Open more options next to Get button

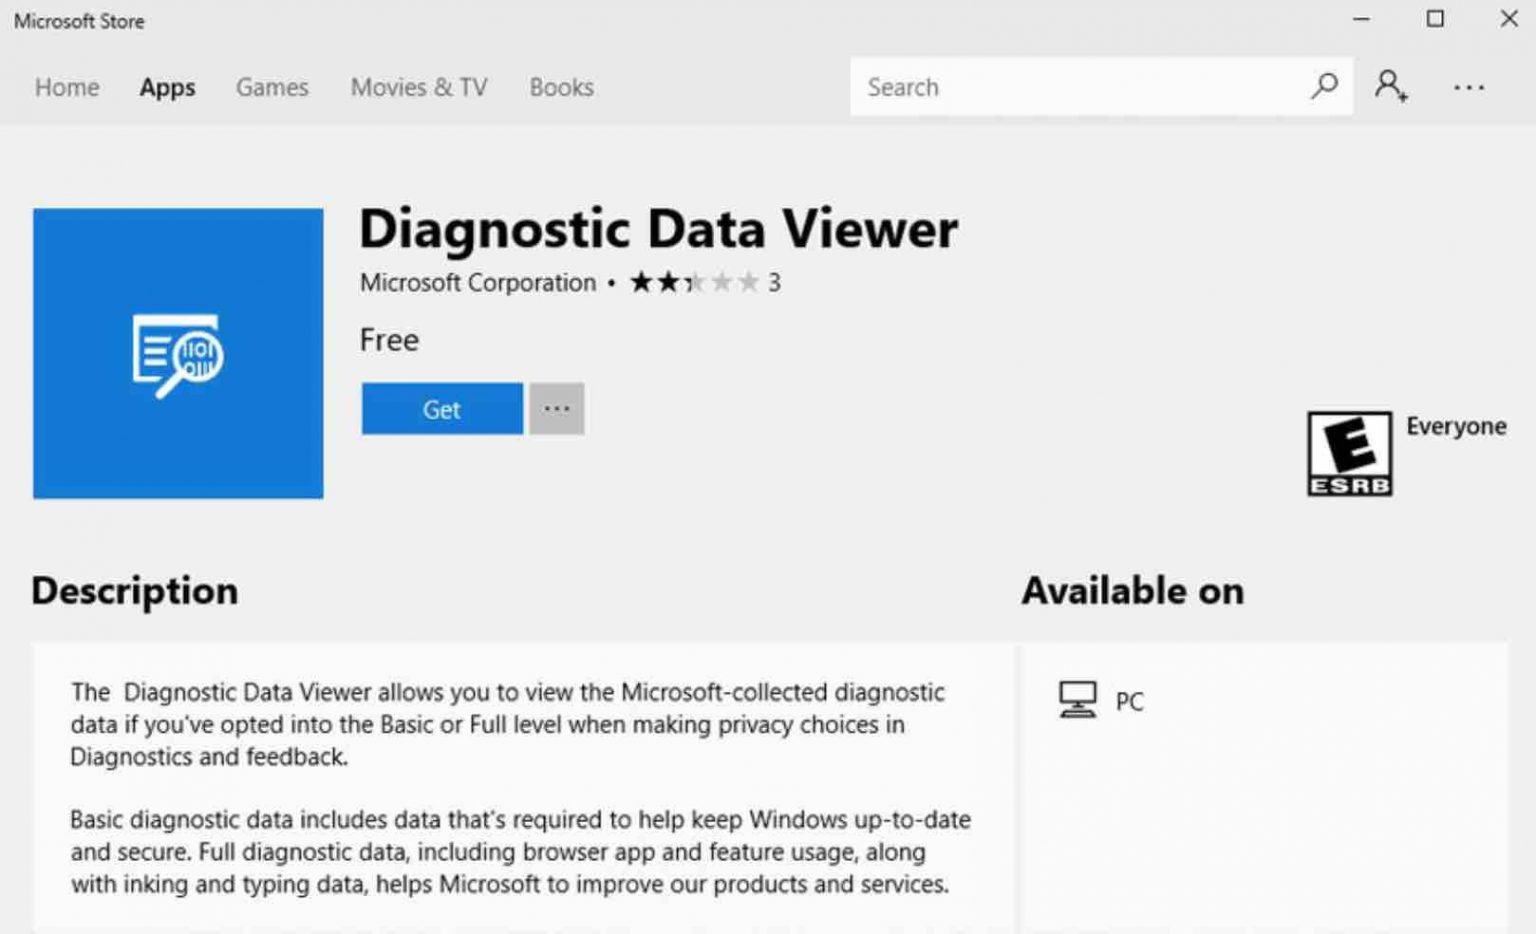pos(556,407)
